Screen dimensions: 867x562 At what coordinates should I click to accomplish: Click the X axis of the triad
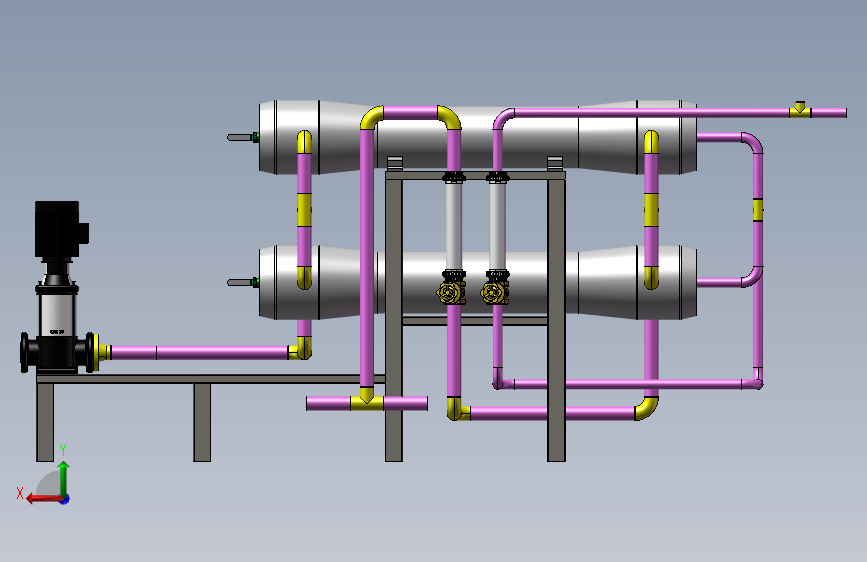pos(44,498)
